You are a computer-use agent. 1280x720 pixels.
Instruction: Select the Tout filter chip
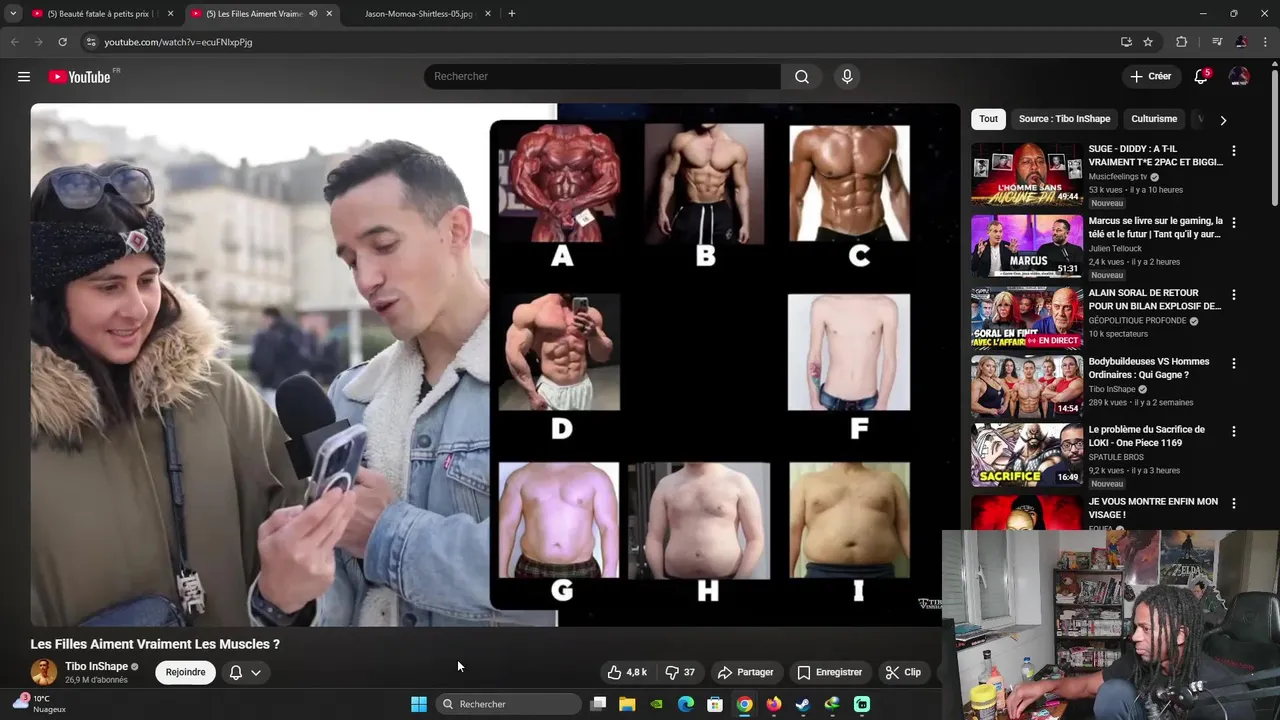(x=988, y=119)
